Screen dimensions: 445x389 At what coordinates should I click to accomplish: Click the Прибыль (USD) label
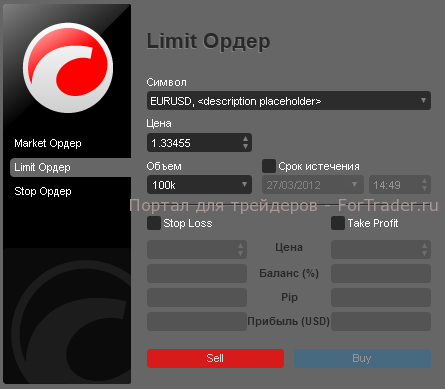click(288, 321)
